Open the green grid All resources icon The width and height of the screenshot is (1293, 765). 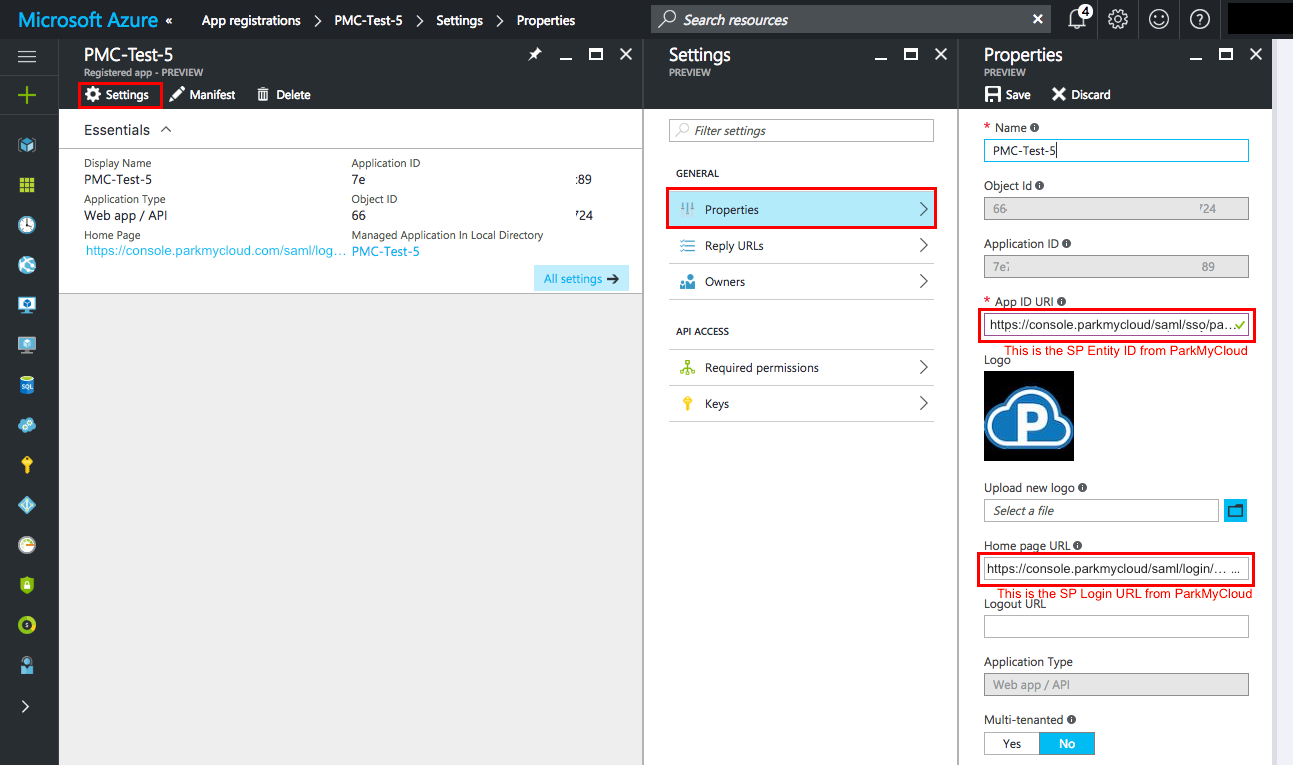point(27,185)
